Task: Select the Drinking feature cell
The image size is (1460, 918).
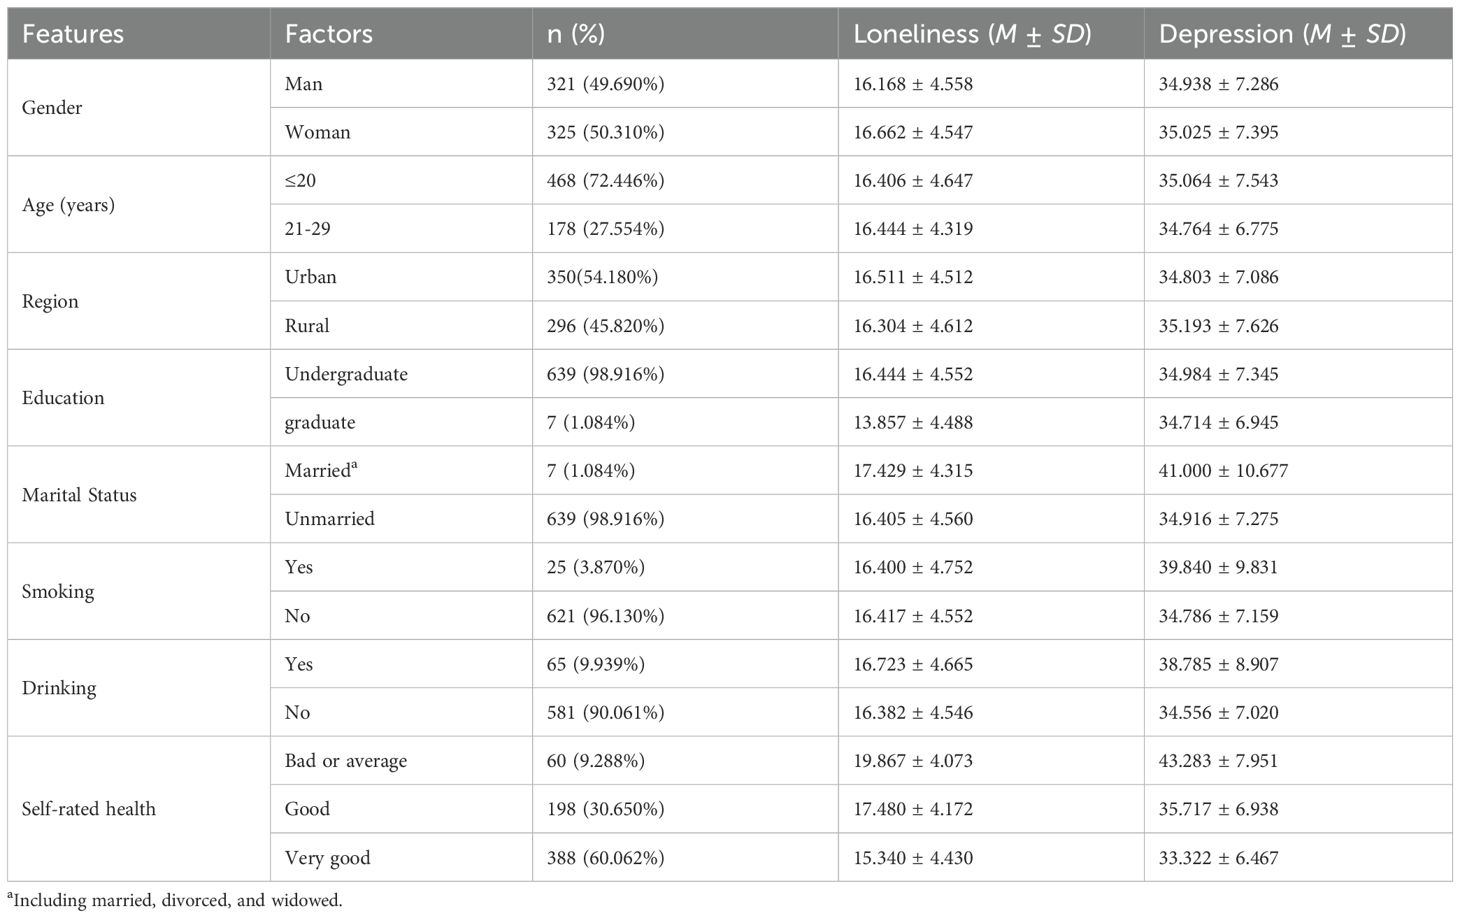Action: click(59, 688)
